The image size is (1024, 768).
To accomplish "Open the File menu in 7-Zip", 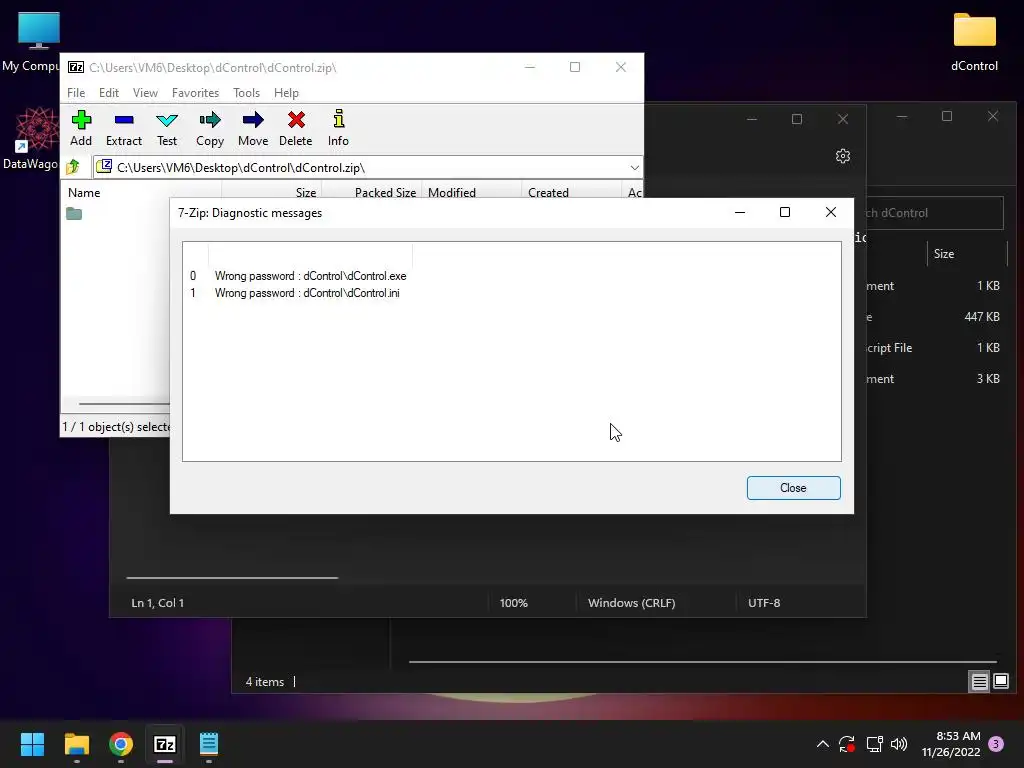I will (76, 93).
